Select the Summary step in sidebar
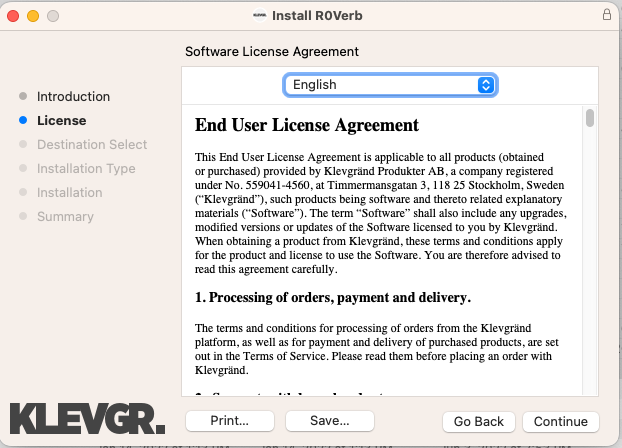The width and height of the screenshot is (622, 448). pyautogui.click(x=65, y=217)
